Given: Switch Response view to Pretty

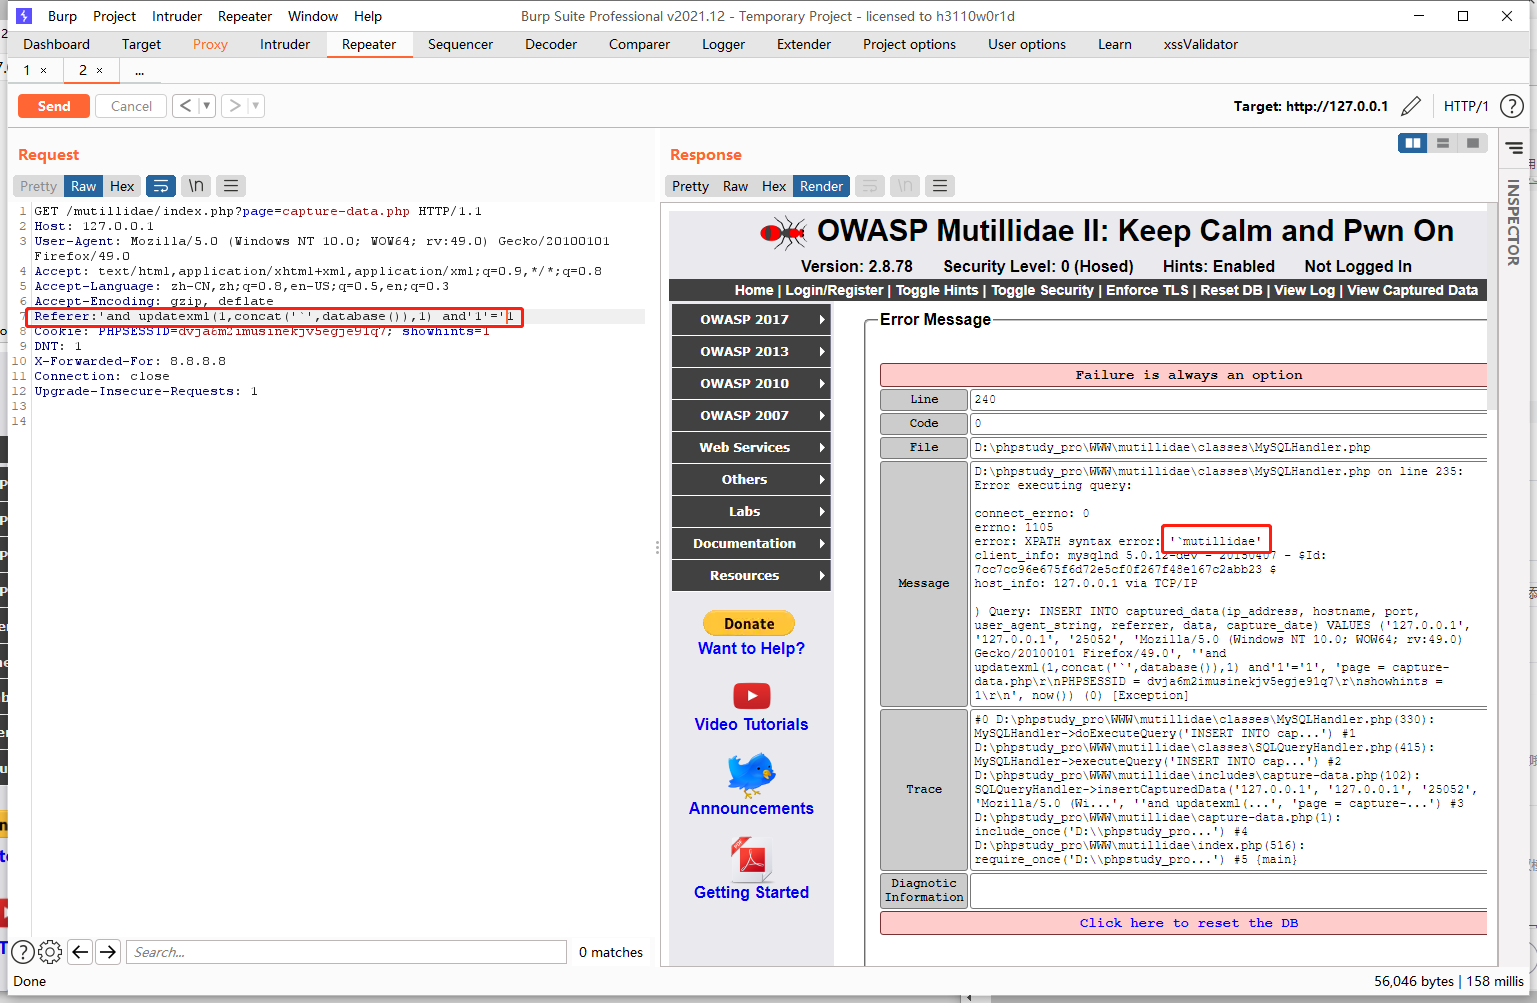Looking at the screenshot, I should (x=690, y=186).
